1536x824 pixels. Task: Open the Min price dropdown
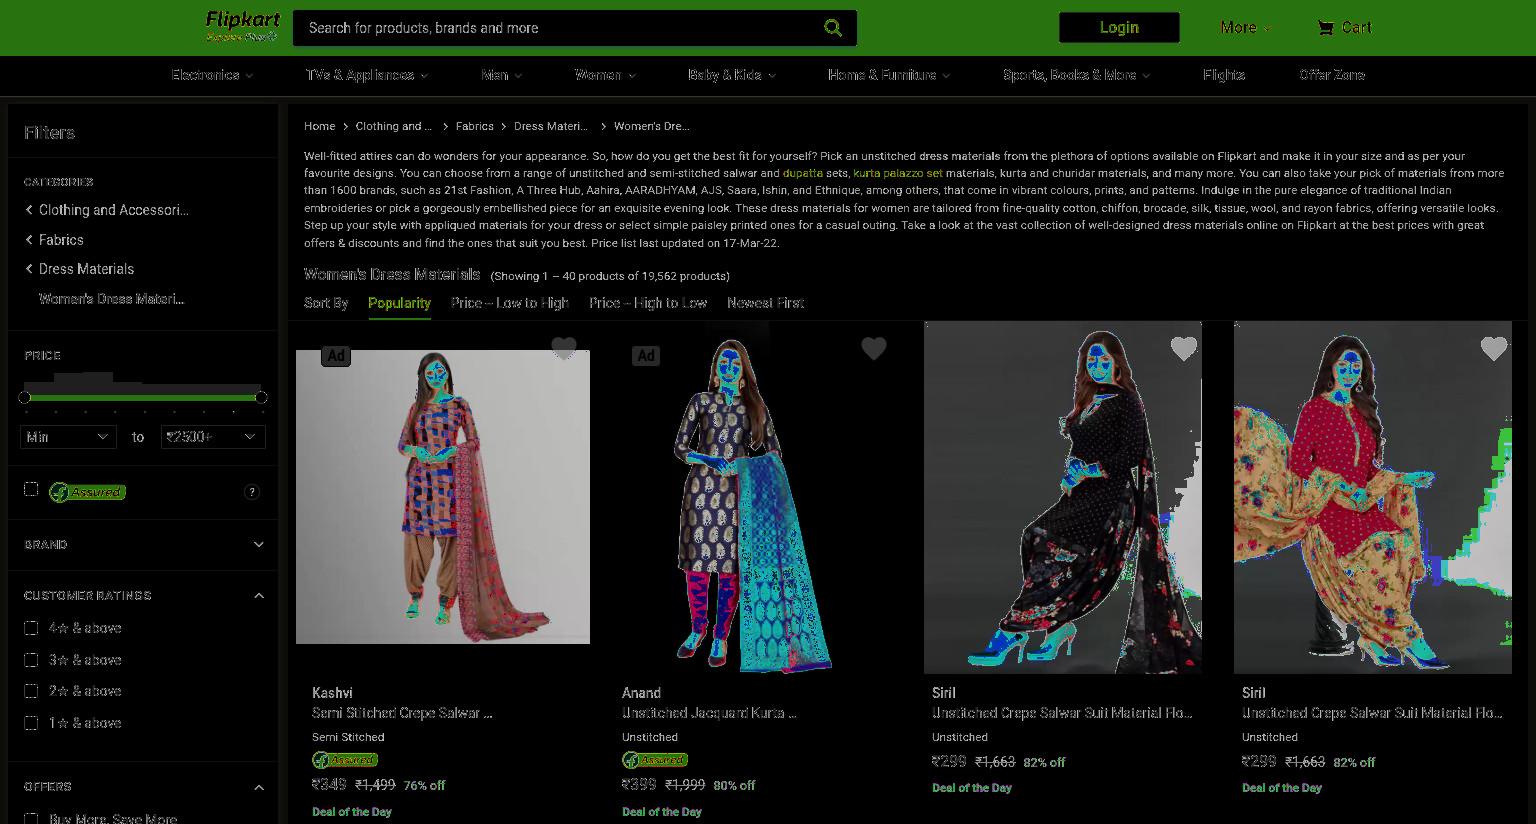tap(67, 437)
